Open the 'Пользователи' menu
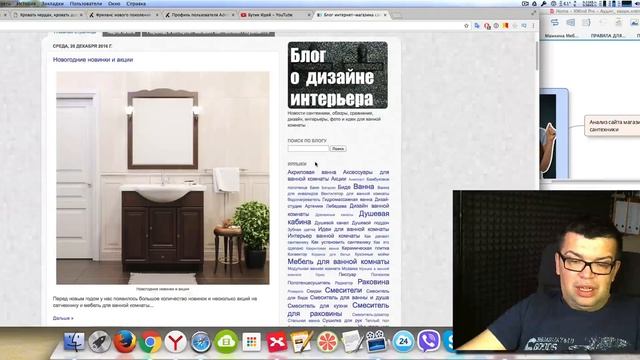The height and width of the screenshot is (360, 640). coord(86,4)
